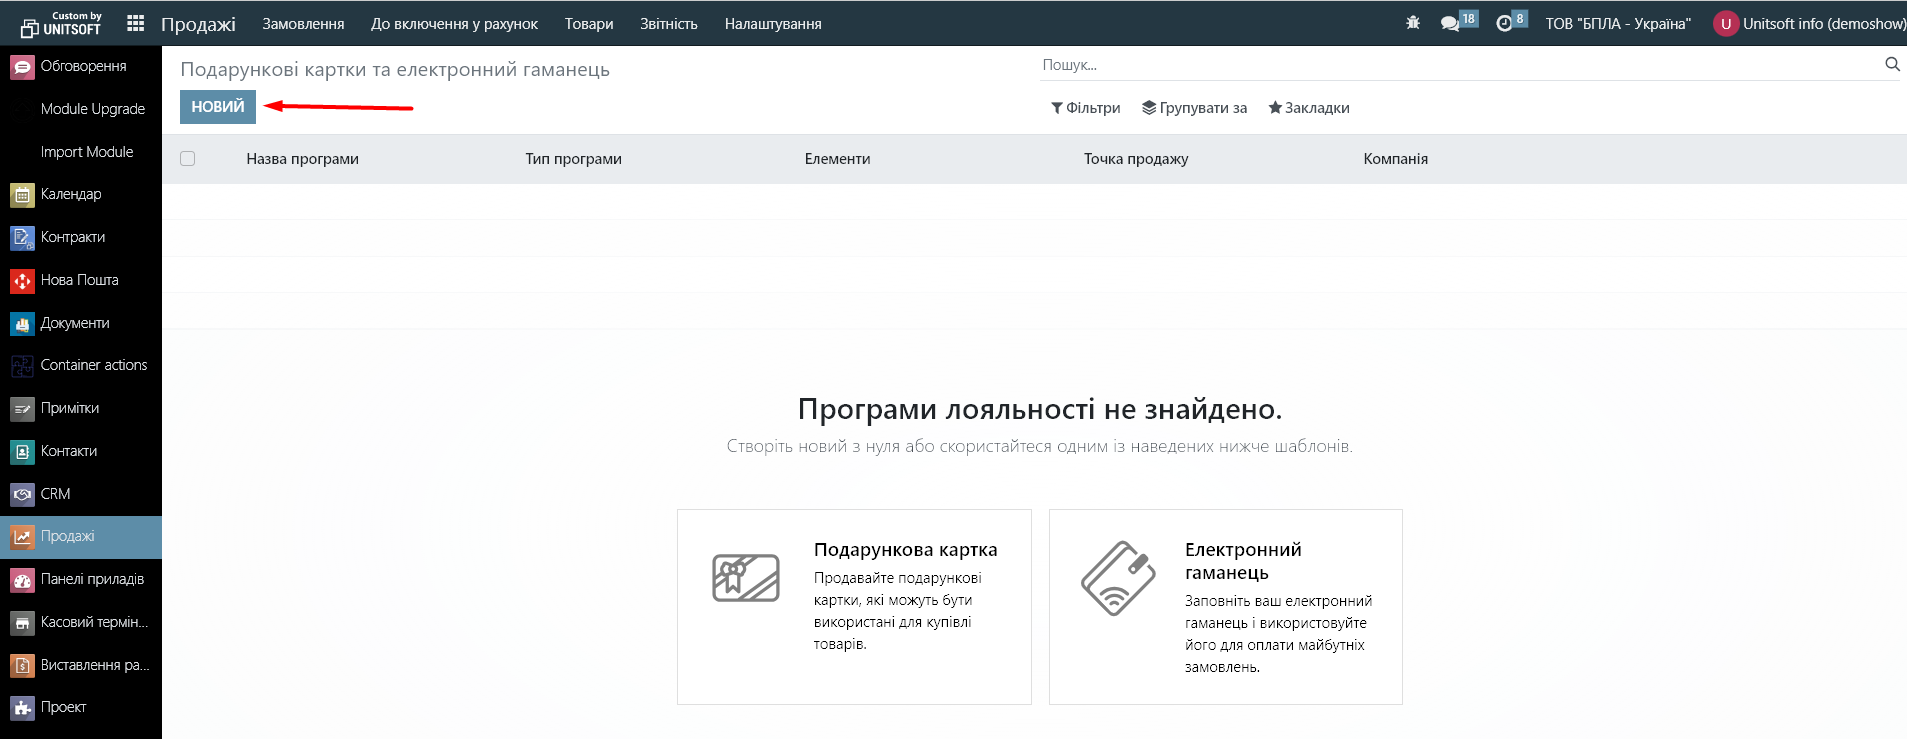Screen dimensions: 1907x739
Task: Sort by Назва програми column header
Action: pos(302,159)
